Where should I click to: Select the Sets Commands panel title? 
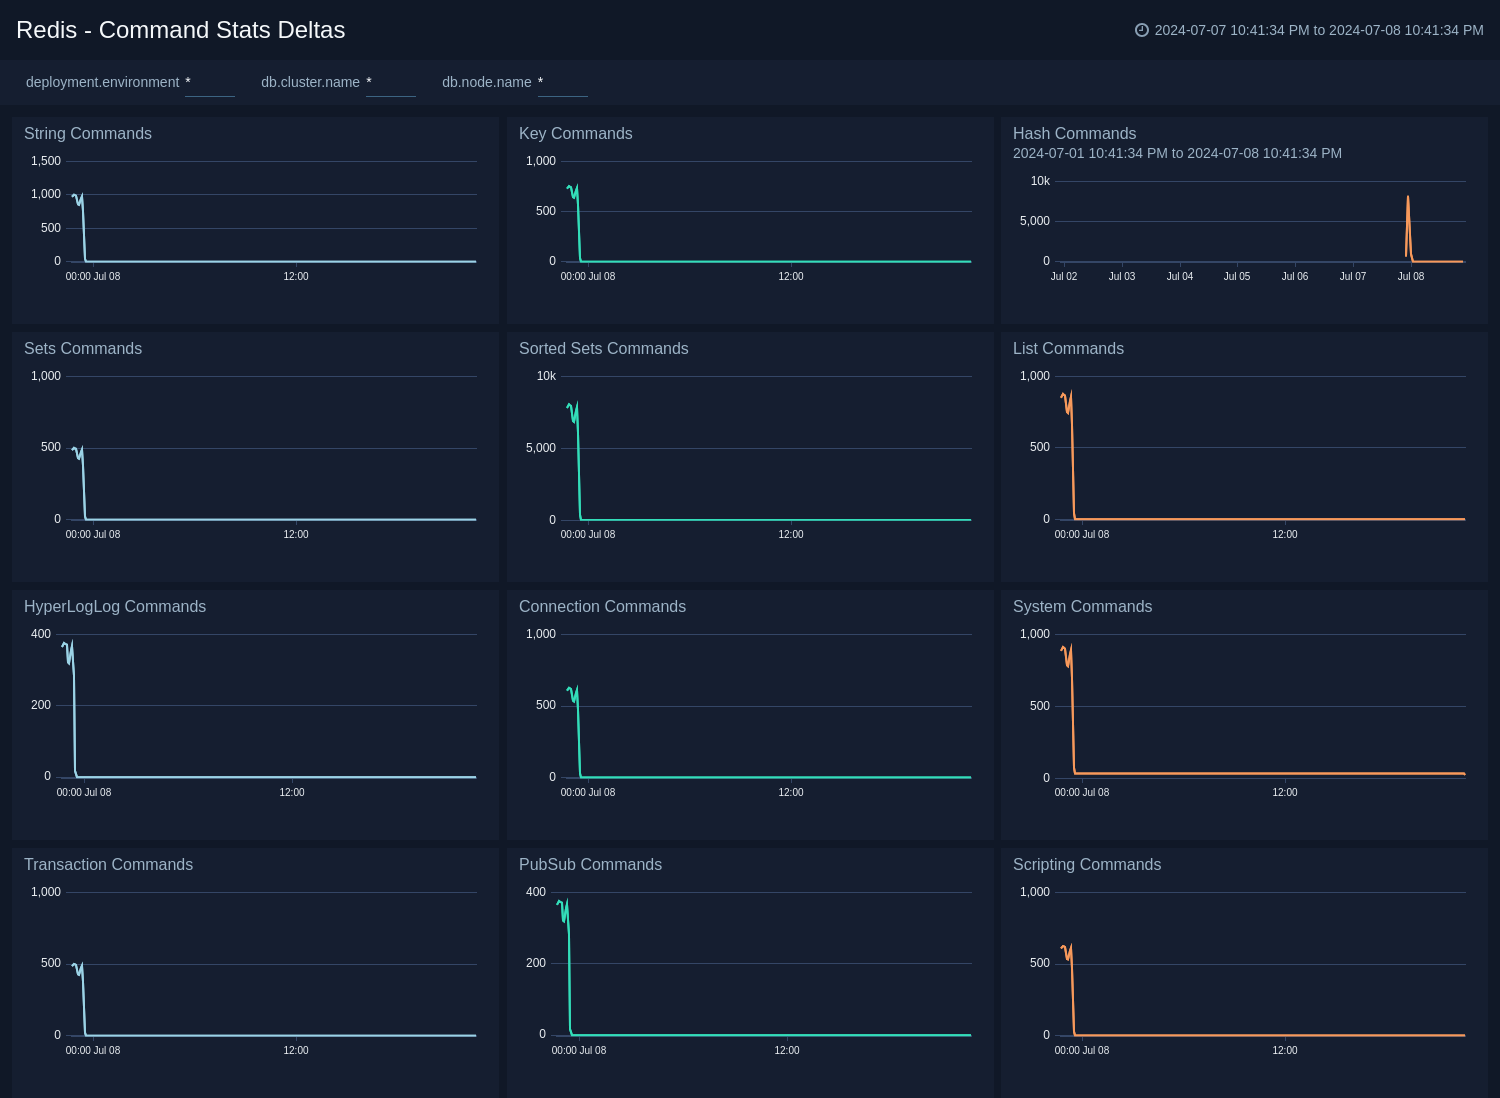point(83,349)
